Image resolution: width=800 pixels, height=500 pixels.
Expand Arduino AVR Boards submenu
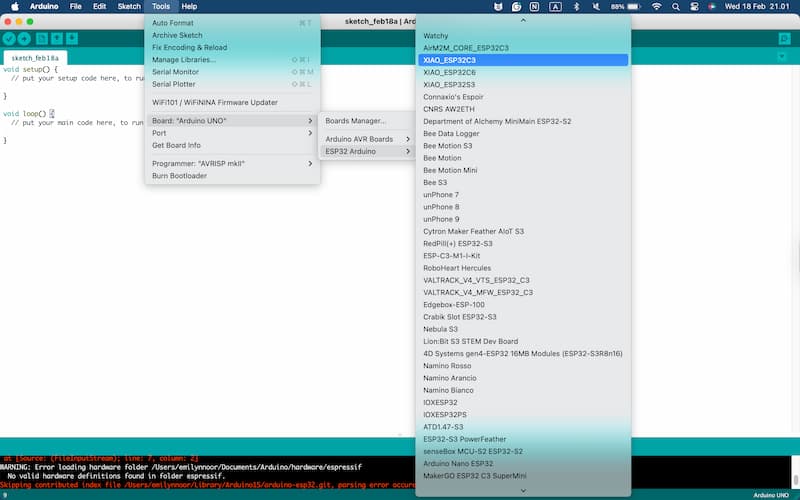[x=367, y=139]
